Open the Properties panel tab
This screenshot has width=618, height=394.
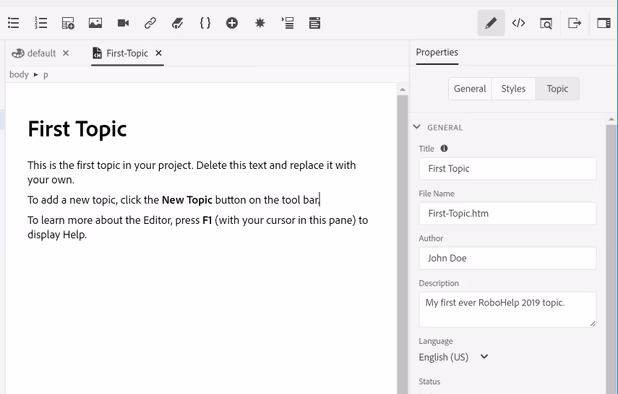(437, 52)
